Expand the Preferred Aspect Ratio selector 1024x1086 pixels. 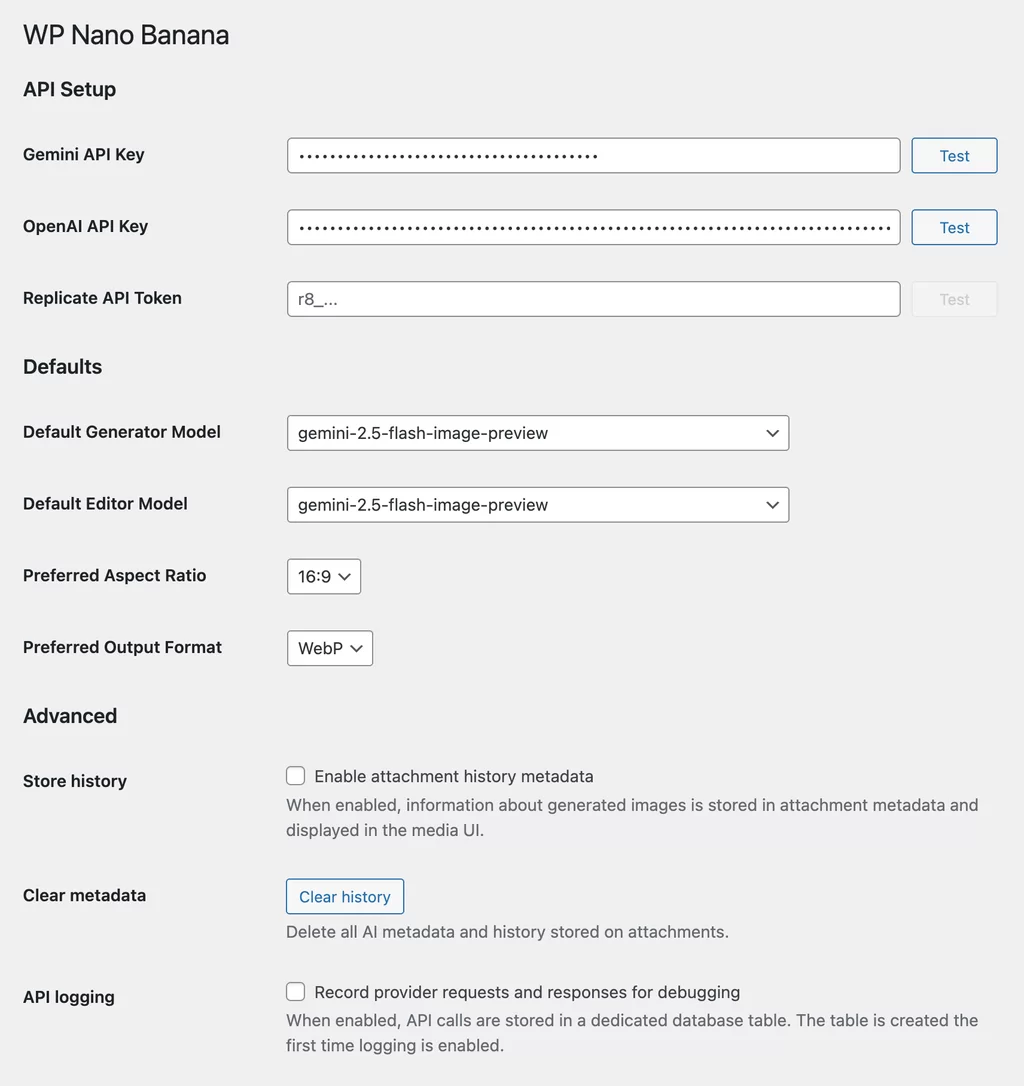point(323,576)
